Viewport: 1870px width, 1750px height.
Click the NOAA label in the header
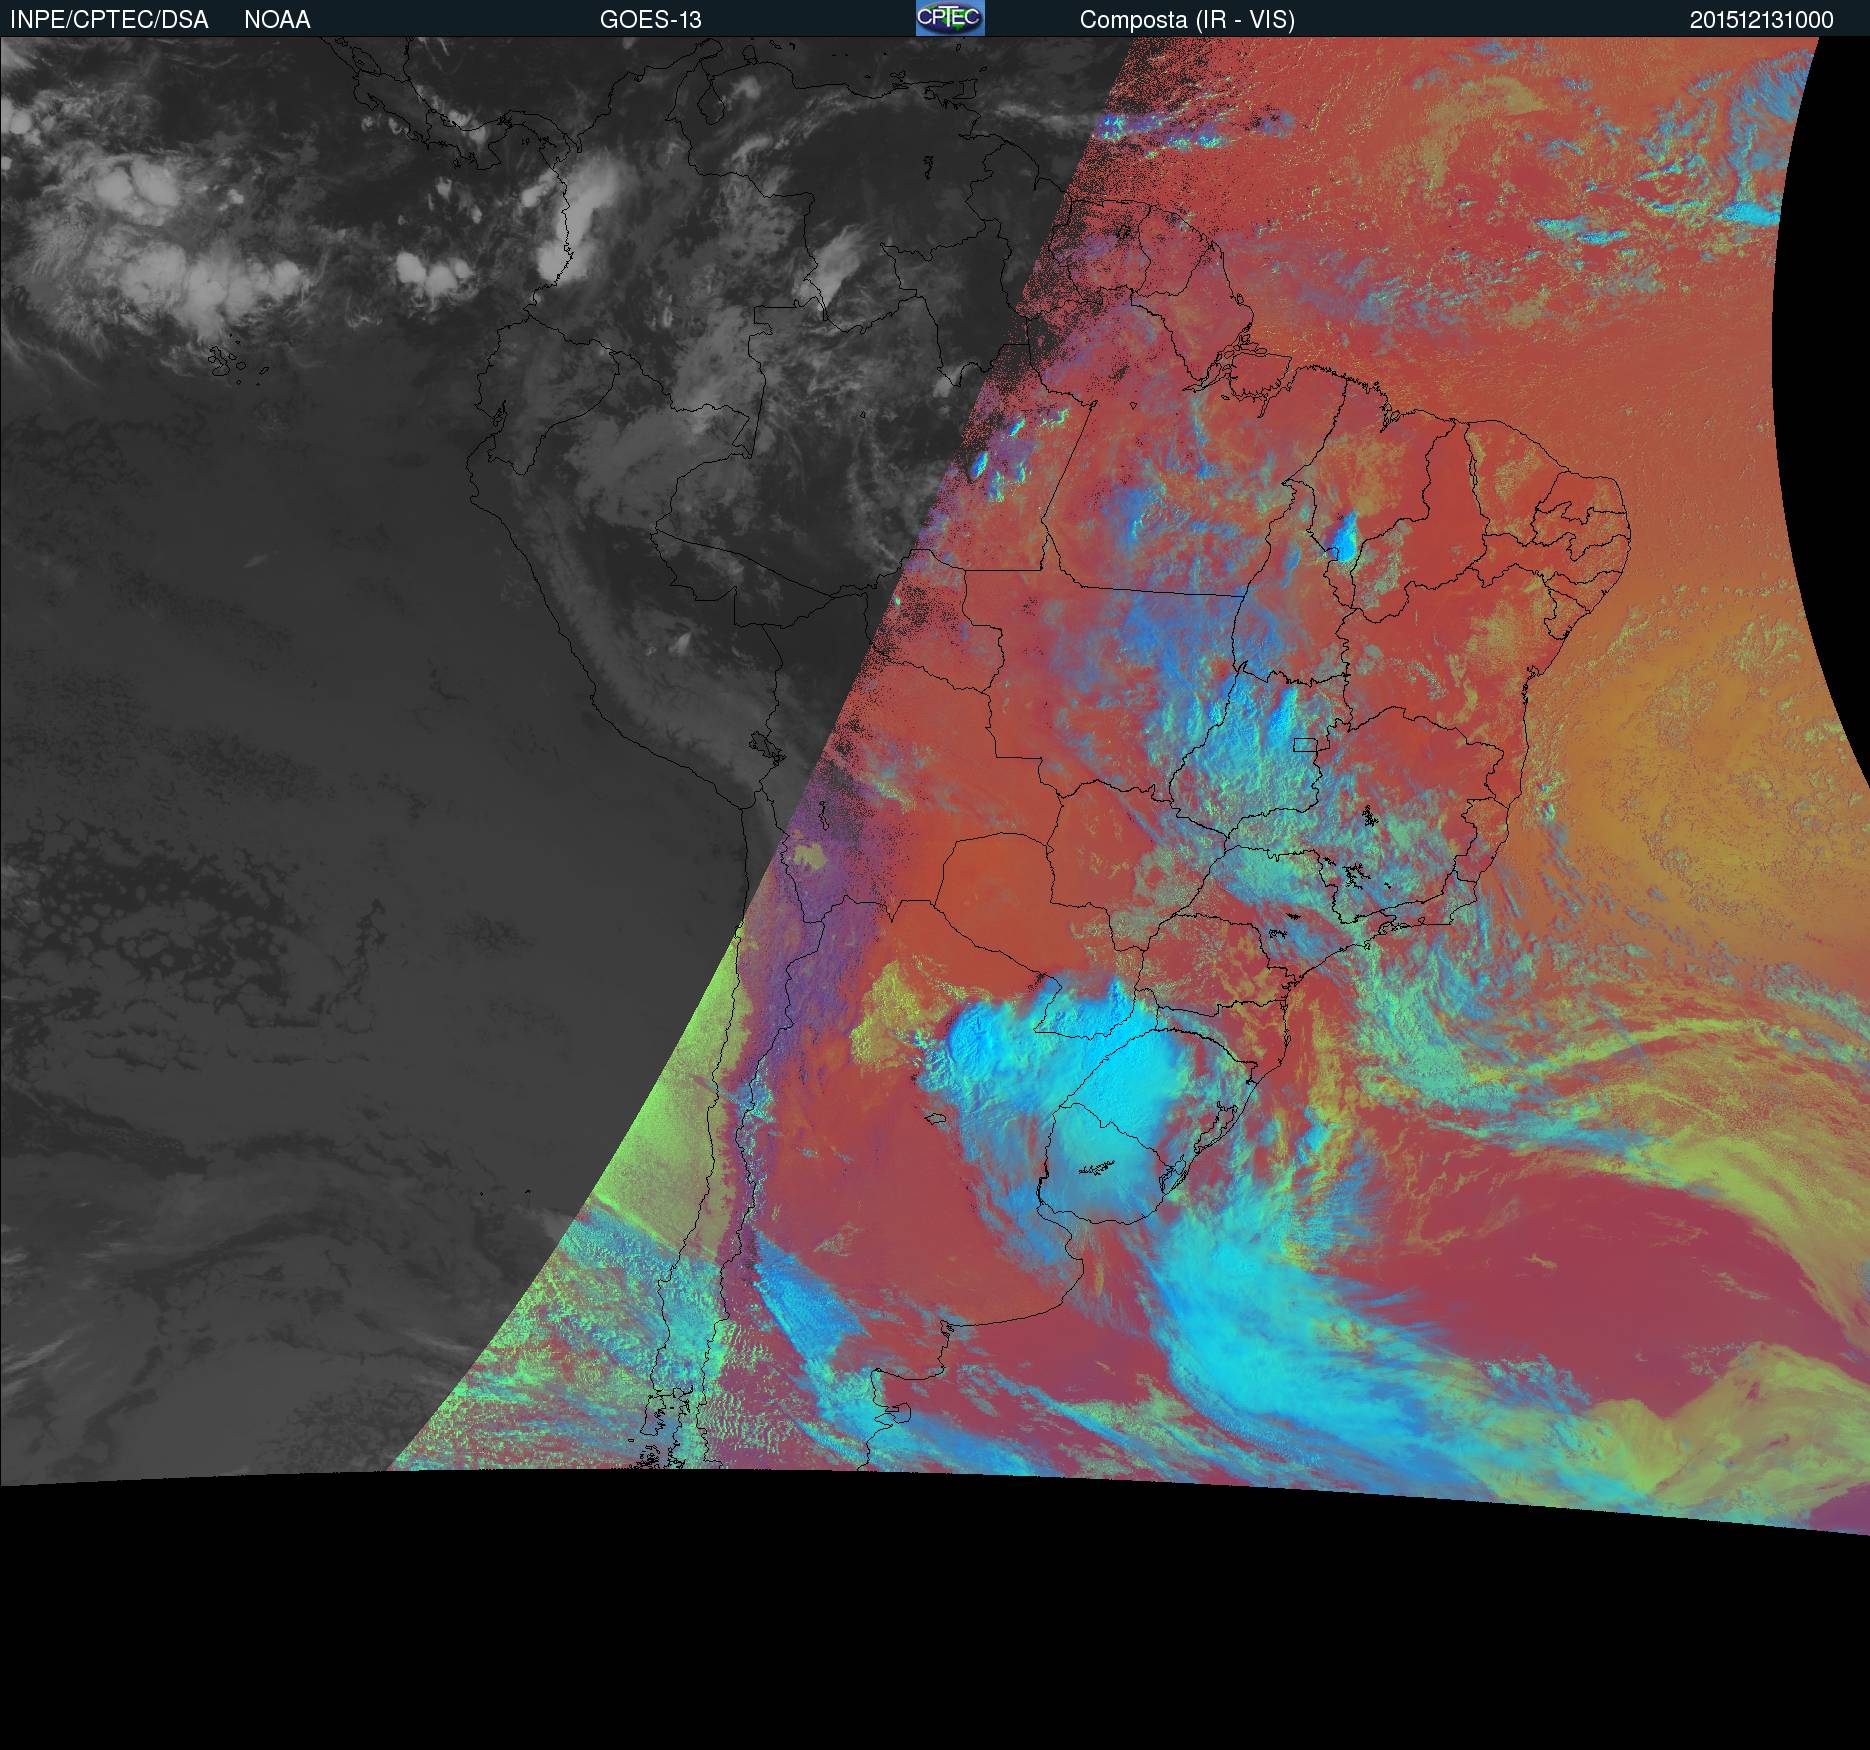277,20
